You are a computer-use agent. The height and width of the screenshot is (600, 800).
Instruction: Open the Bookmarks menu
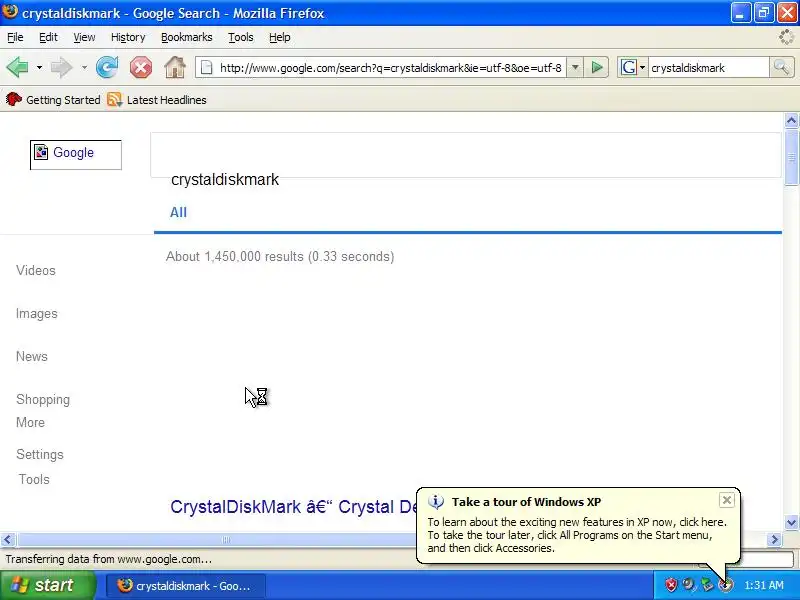pos(186,37)
